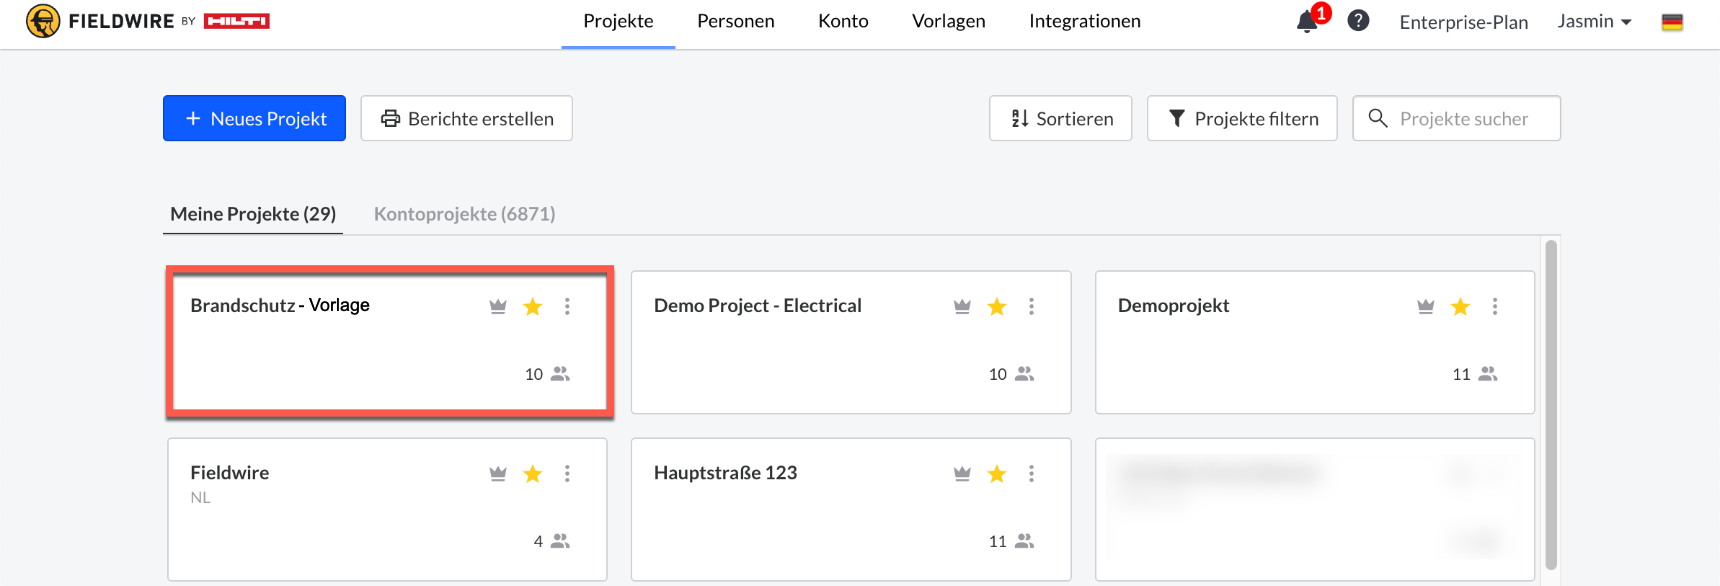Image resolution: width=1720 pixels, height=586 pixels.
Task: Click people icon on Brandschutz - Vorlage
Action: (x=560, y=374)
